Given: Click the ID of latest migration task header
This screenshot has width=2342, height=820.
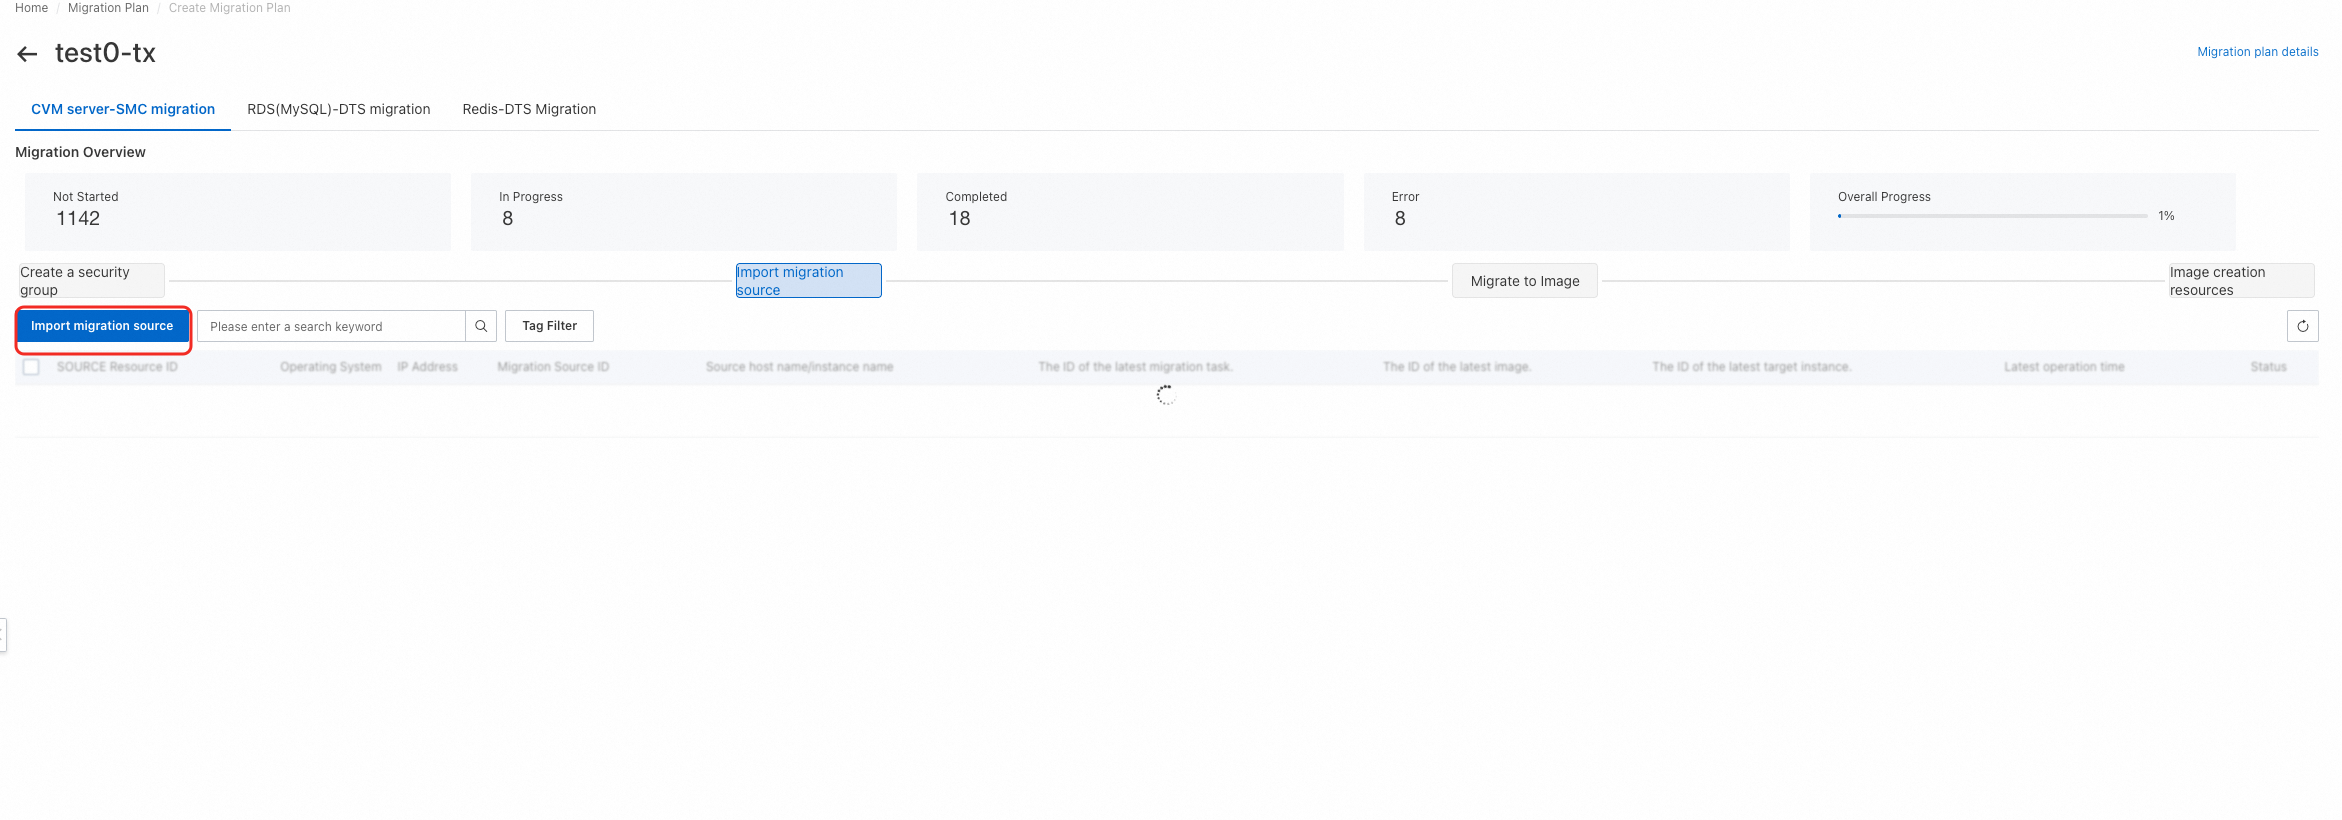Looking at the screenshot, I should tap(1135, 367).
